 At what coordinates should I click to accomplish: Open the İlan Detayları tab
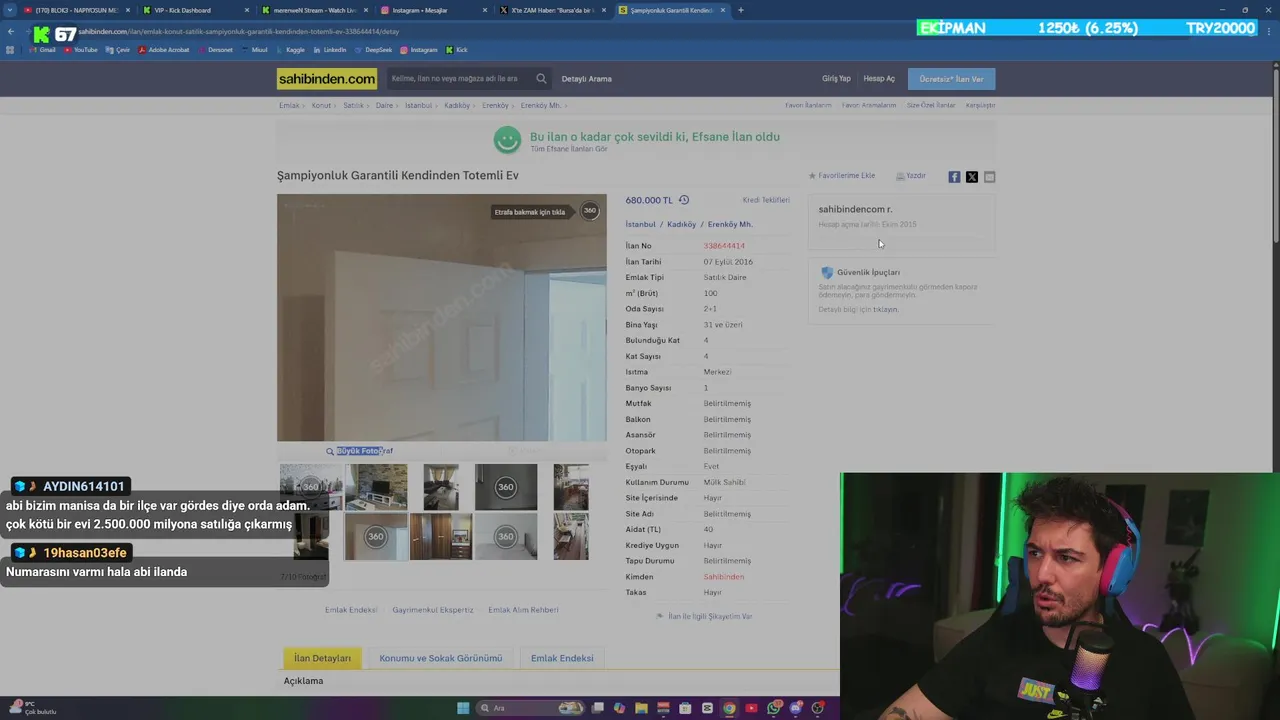tap(322, 658)
